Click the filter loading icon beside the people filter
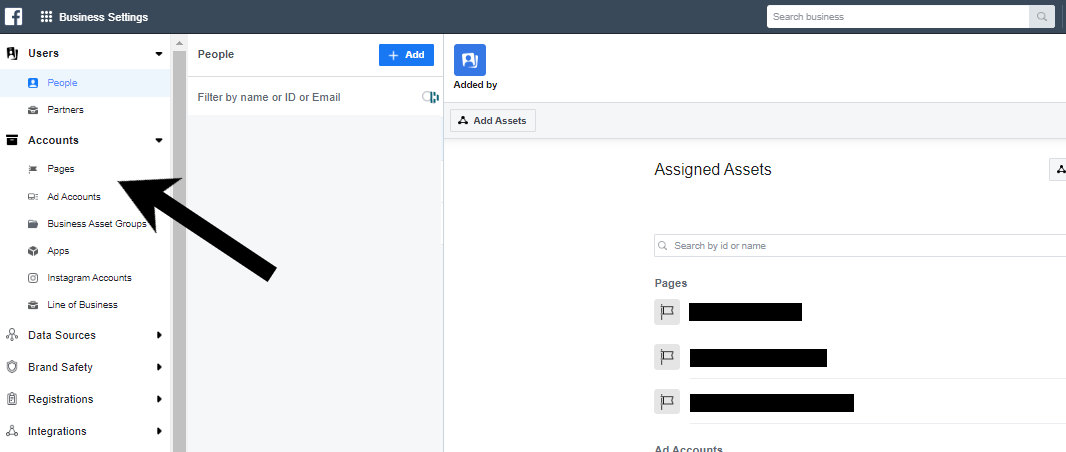The height and width of the screenshot is (452, 1066). pos(430,97)
